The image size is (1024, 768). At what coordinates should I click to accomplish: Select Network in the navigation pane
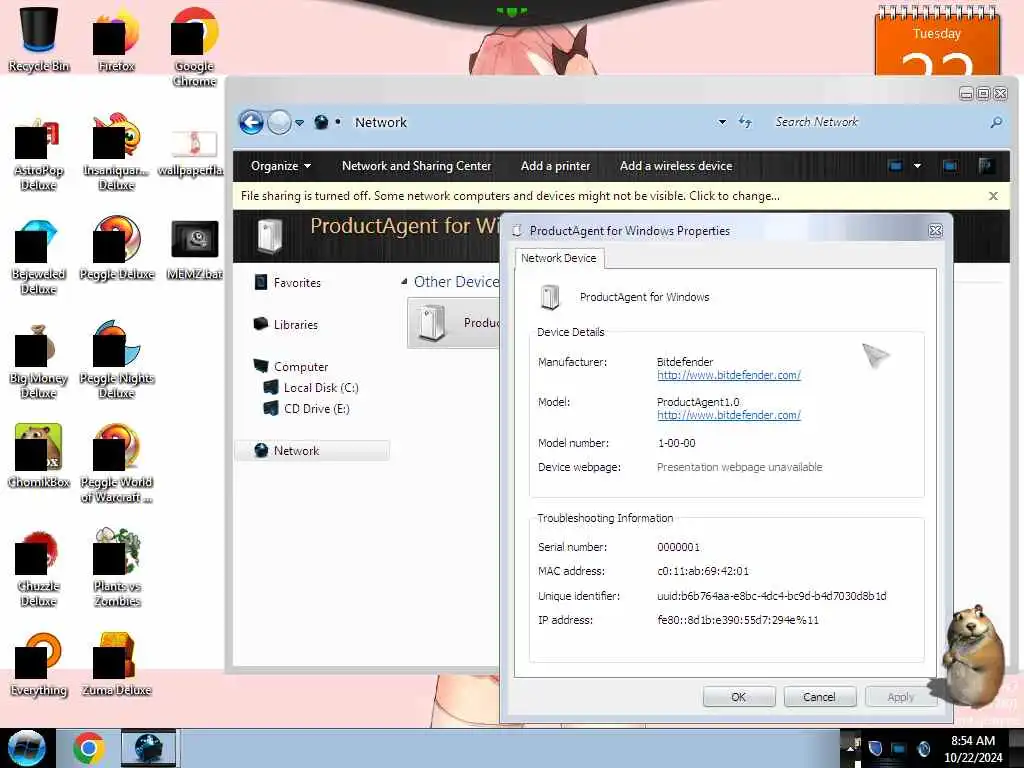[x=312, y=451]
